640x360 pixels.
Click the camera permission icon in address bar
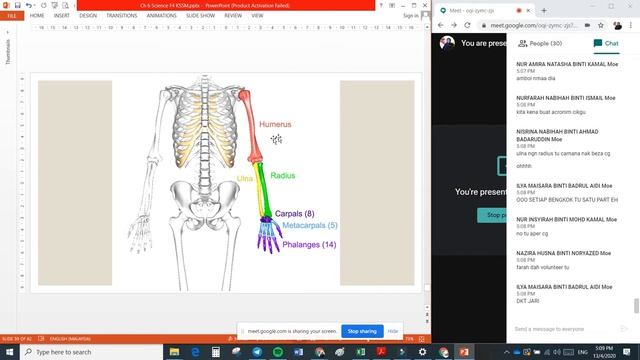587,25
